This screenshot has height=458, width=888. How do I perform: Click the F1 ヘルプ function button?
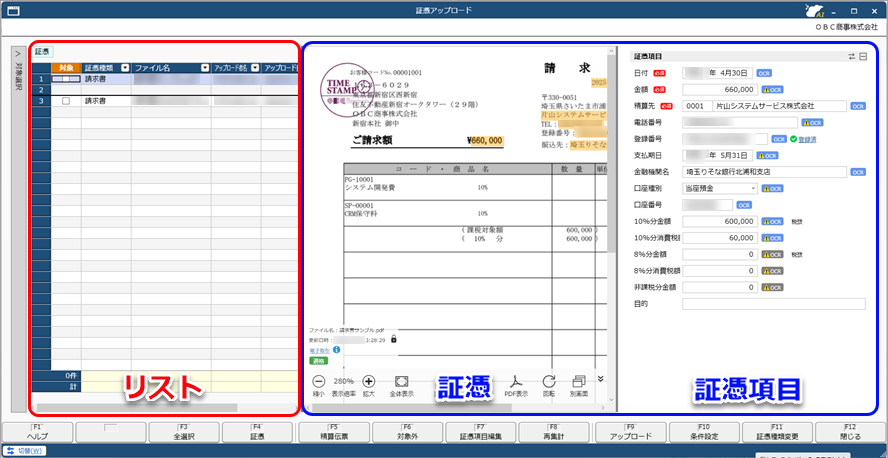pyautogui.click(x=38, y=433)
